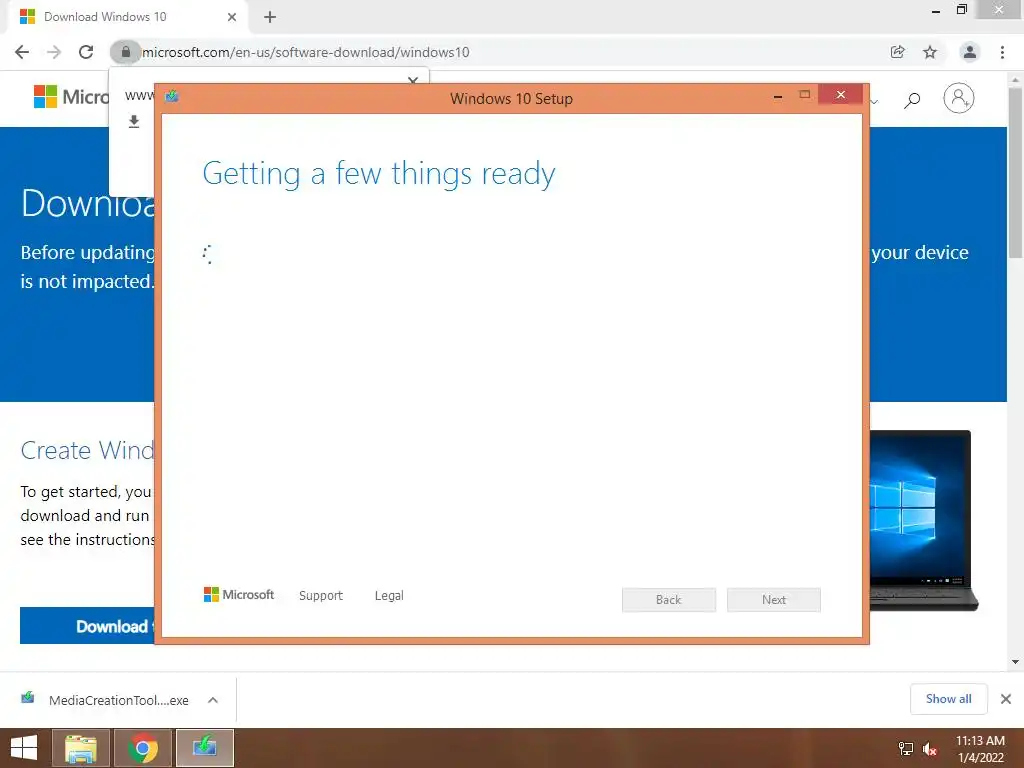Click Show all downloads
The height and width of the screenshot is (768, 1024).
pos(949,699)
